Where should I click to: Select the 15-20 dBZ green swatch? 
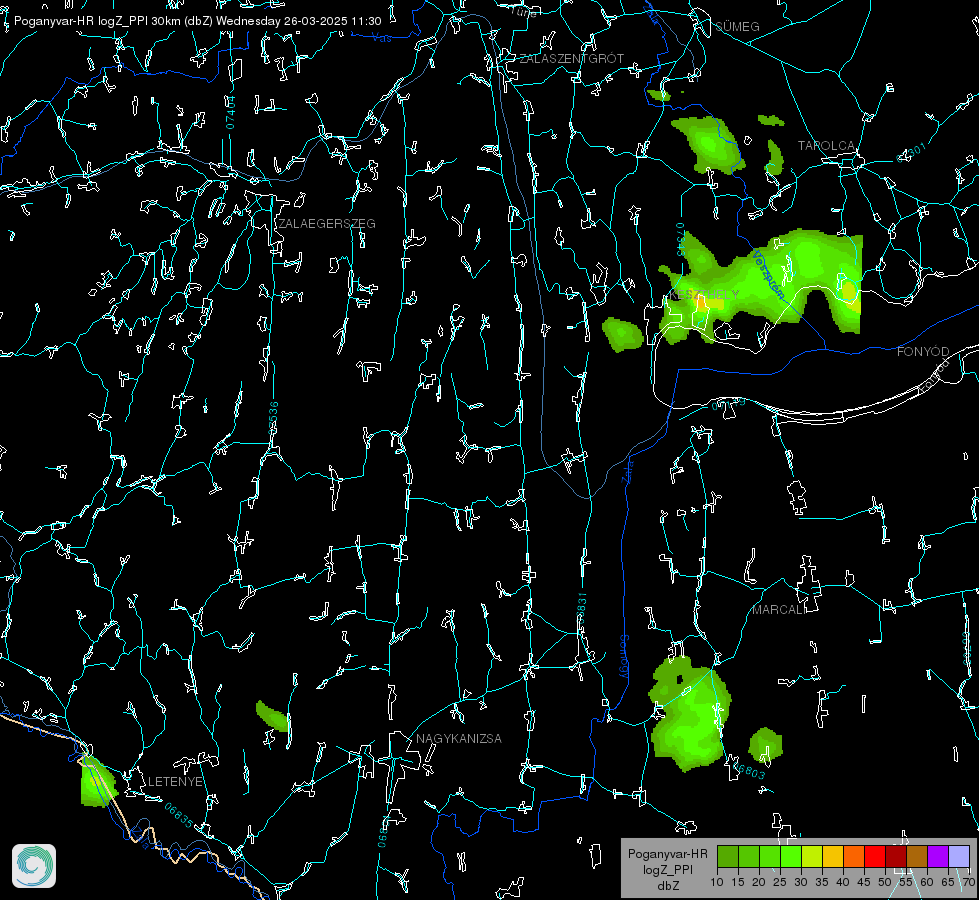pos(749,856)
